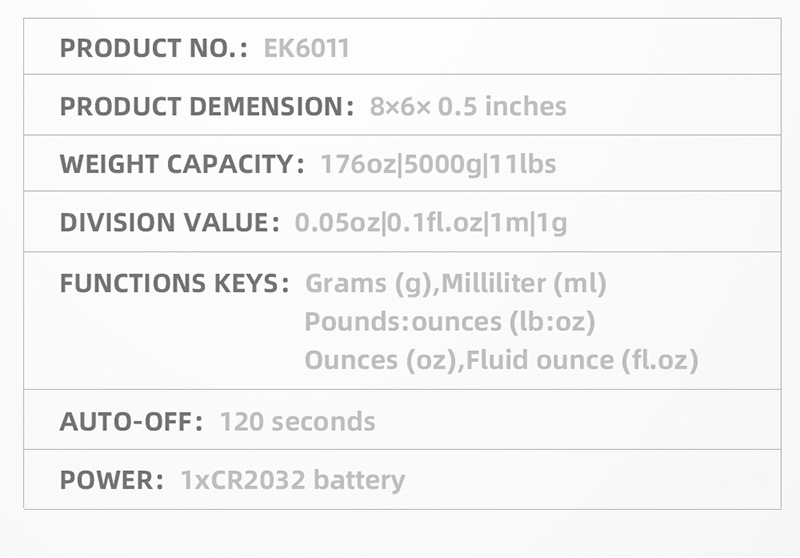
Task: Select the 120 seconds auto-off value
Action: point(298,421)
